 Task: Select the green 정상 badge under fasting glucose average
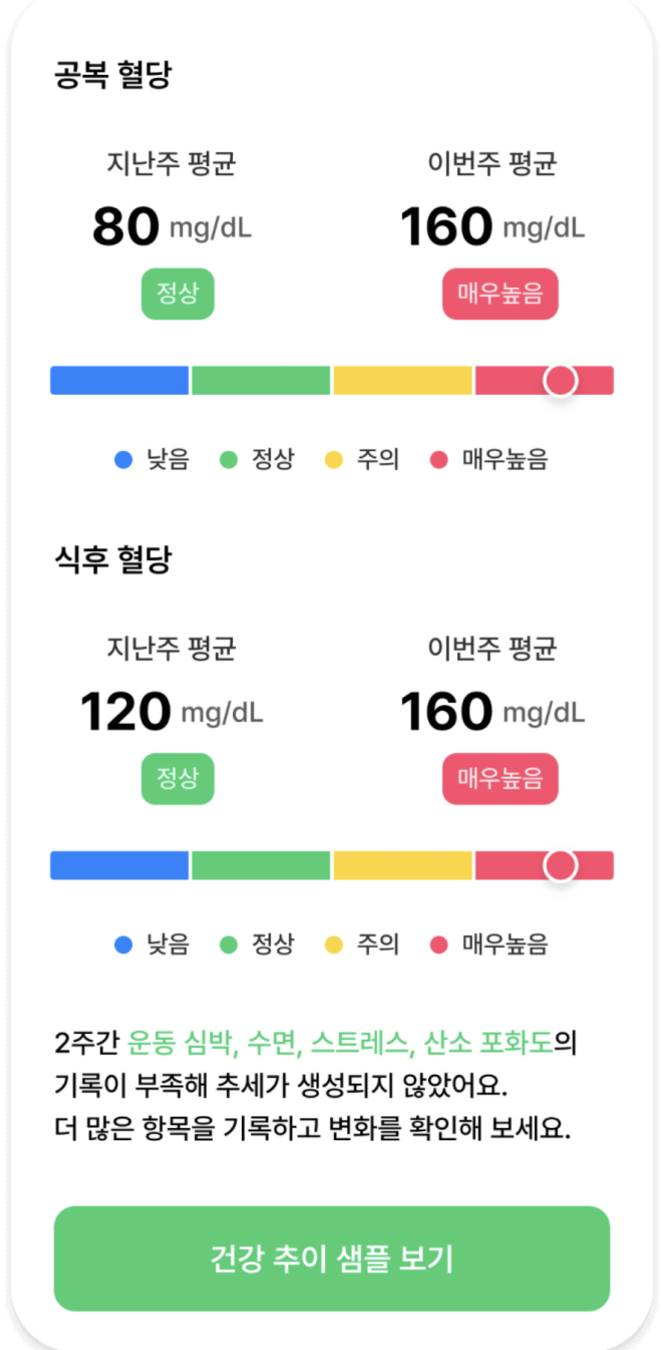[x=177, y=294]
